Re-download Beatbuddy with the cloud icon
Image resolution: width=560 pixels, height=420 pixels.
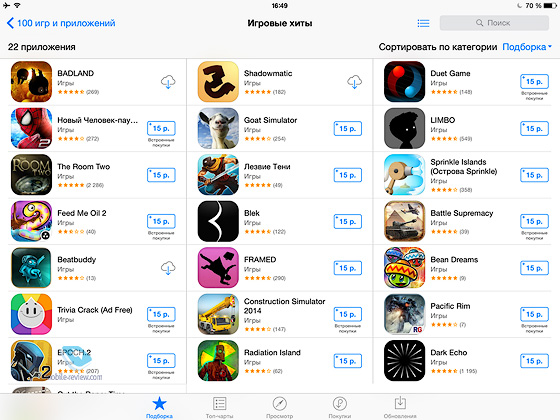[x=168, y=268]
